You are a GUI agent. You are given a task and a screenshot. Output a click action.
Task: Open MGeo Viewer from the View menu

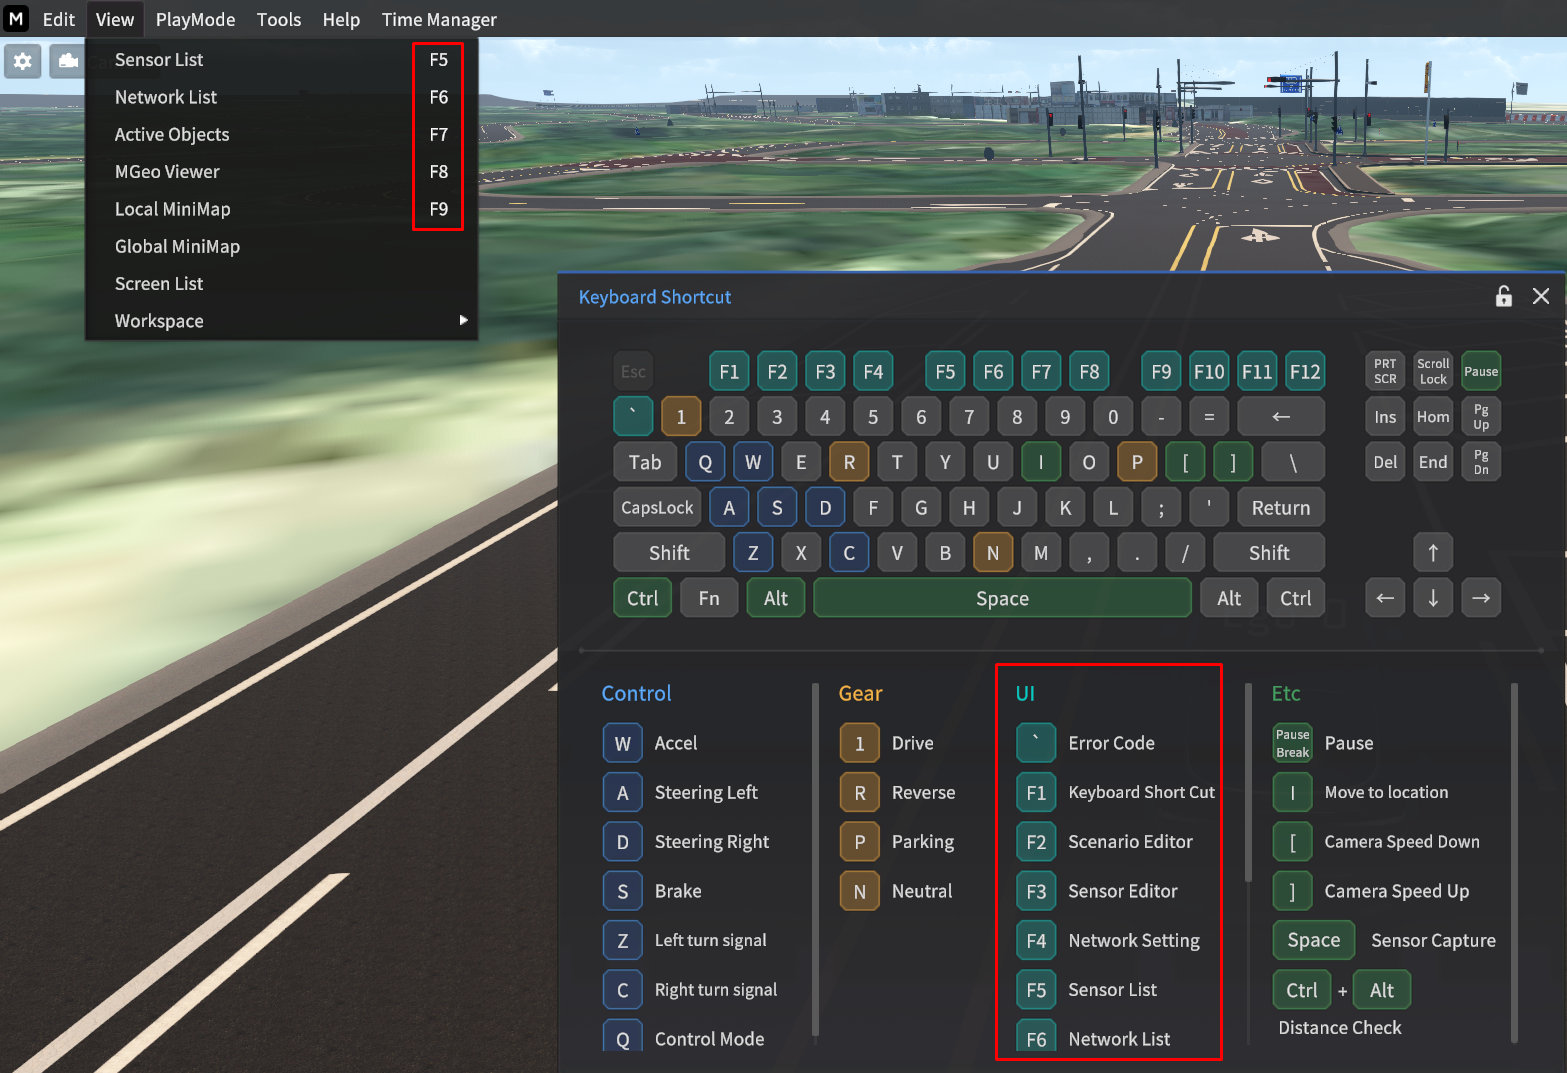coord(167,171)
